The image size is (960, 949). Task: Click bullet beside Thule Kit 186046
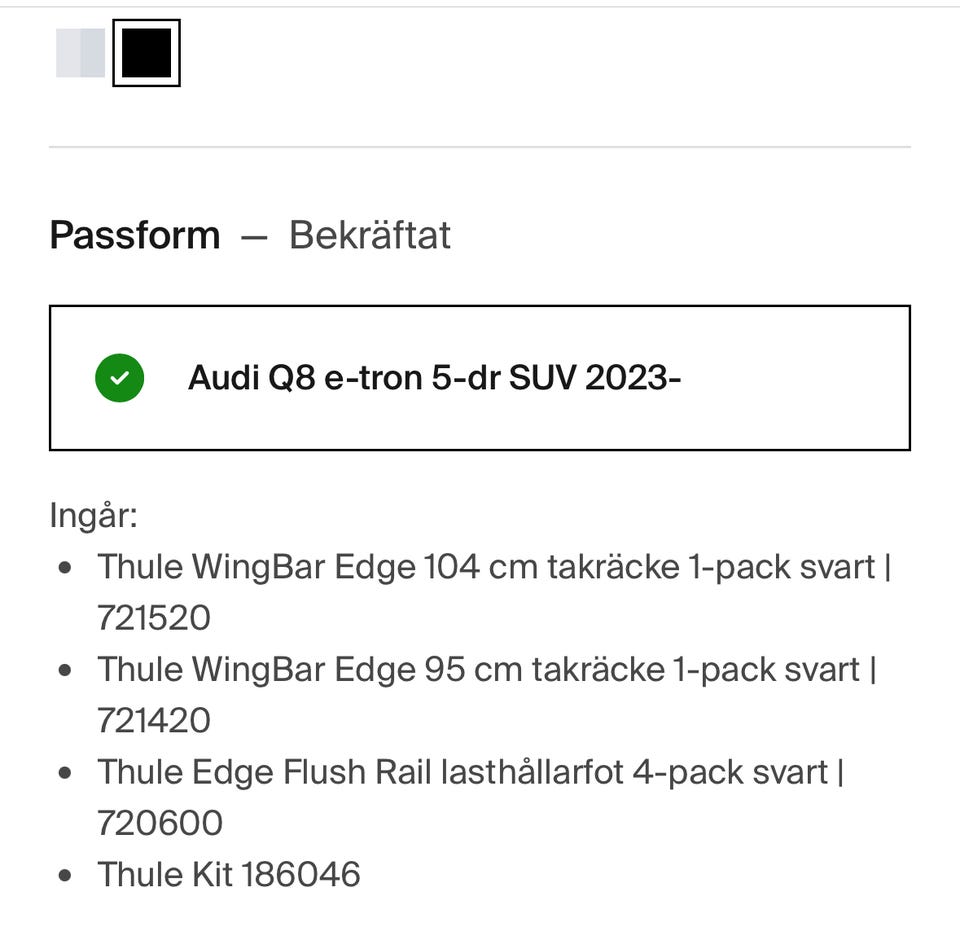(x=66, y=875)
